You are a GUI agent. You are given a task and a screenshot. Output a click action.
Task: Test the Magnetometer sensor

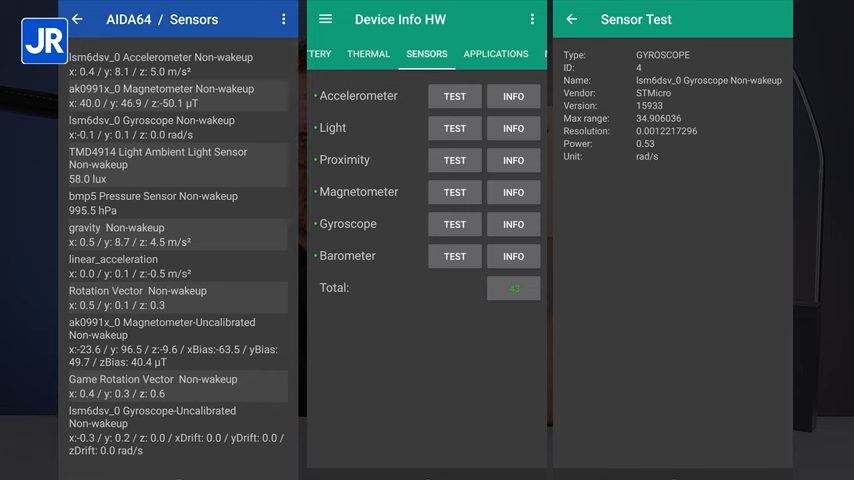click(455, 192)
